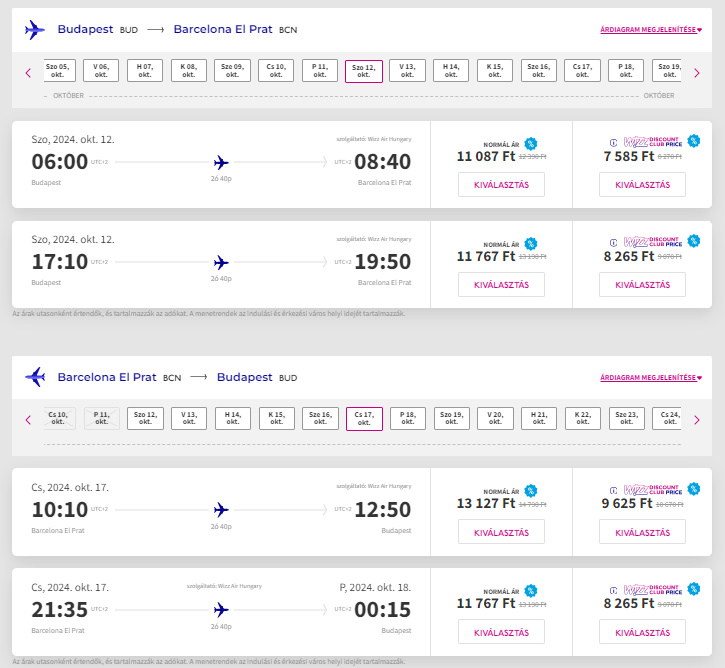Select outbound date P 11, okt.
The width and height of the screenshot is (725, 668).
coord(320,71)
